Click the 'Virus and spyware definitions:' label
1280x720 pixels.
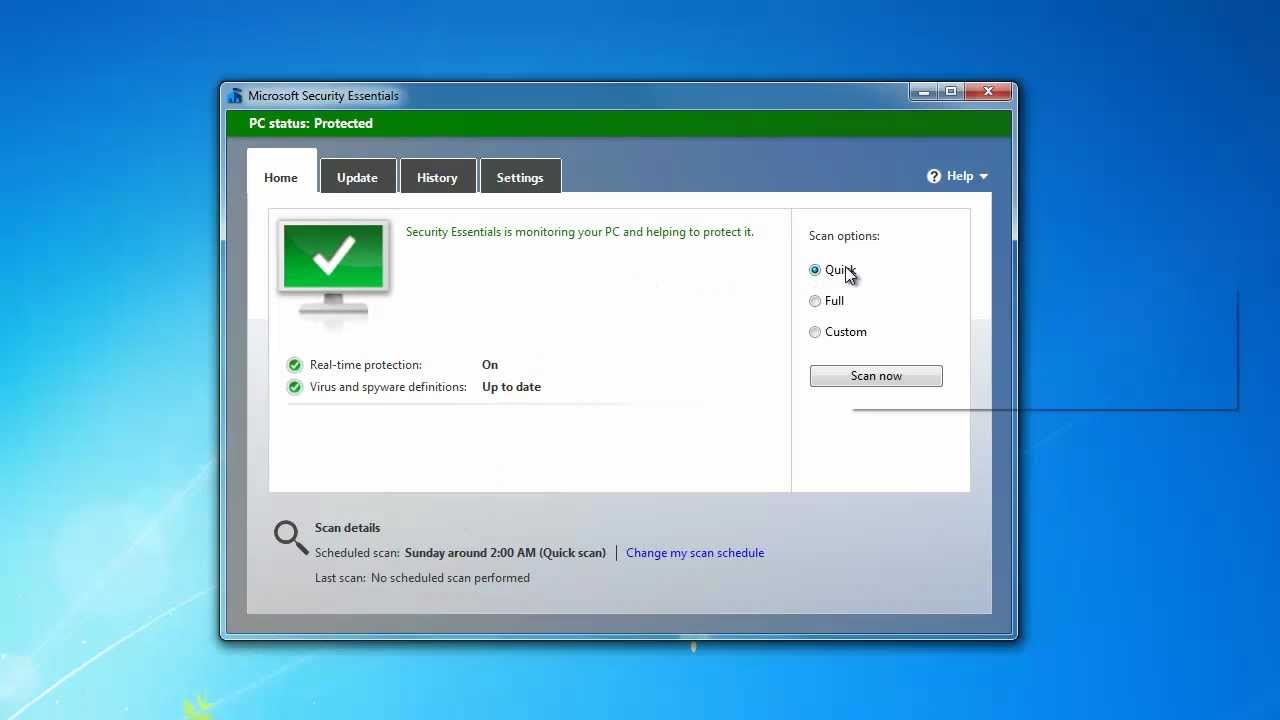388,387
